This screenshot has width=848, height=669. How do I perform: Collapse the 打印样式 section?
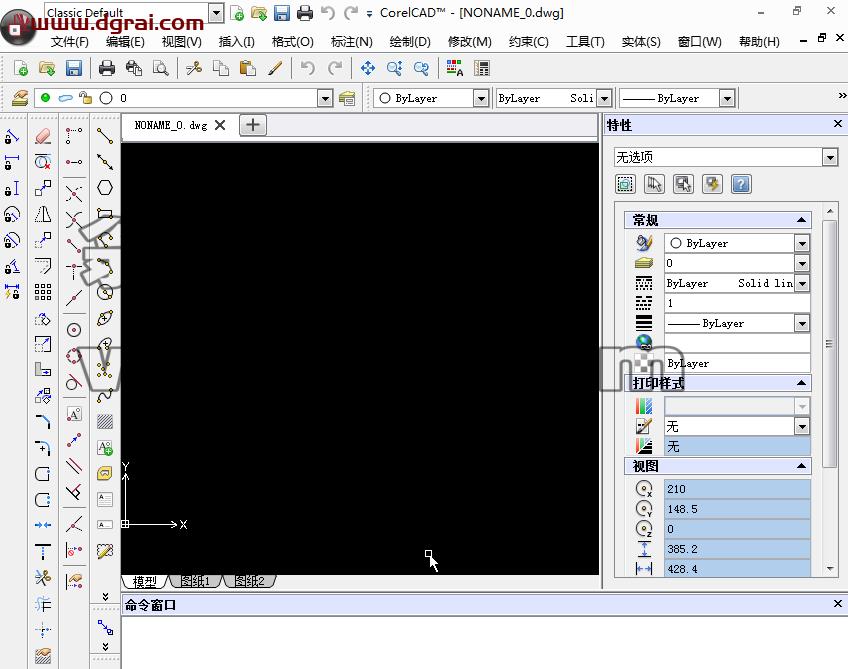[801, 383]
